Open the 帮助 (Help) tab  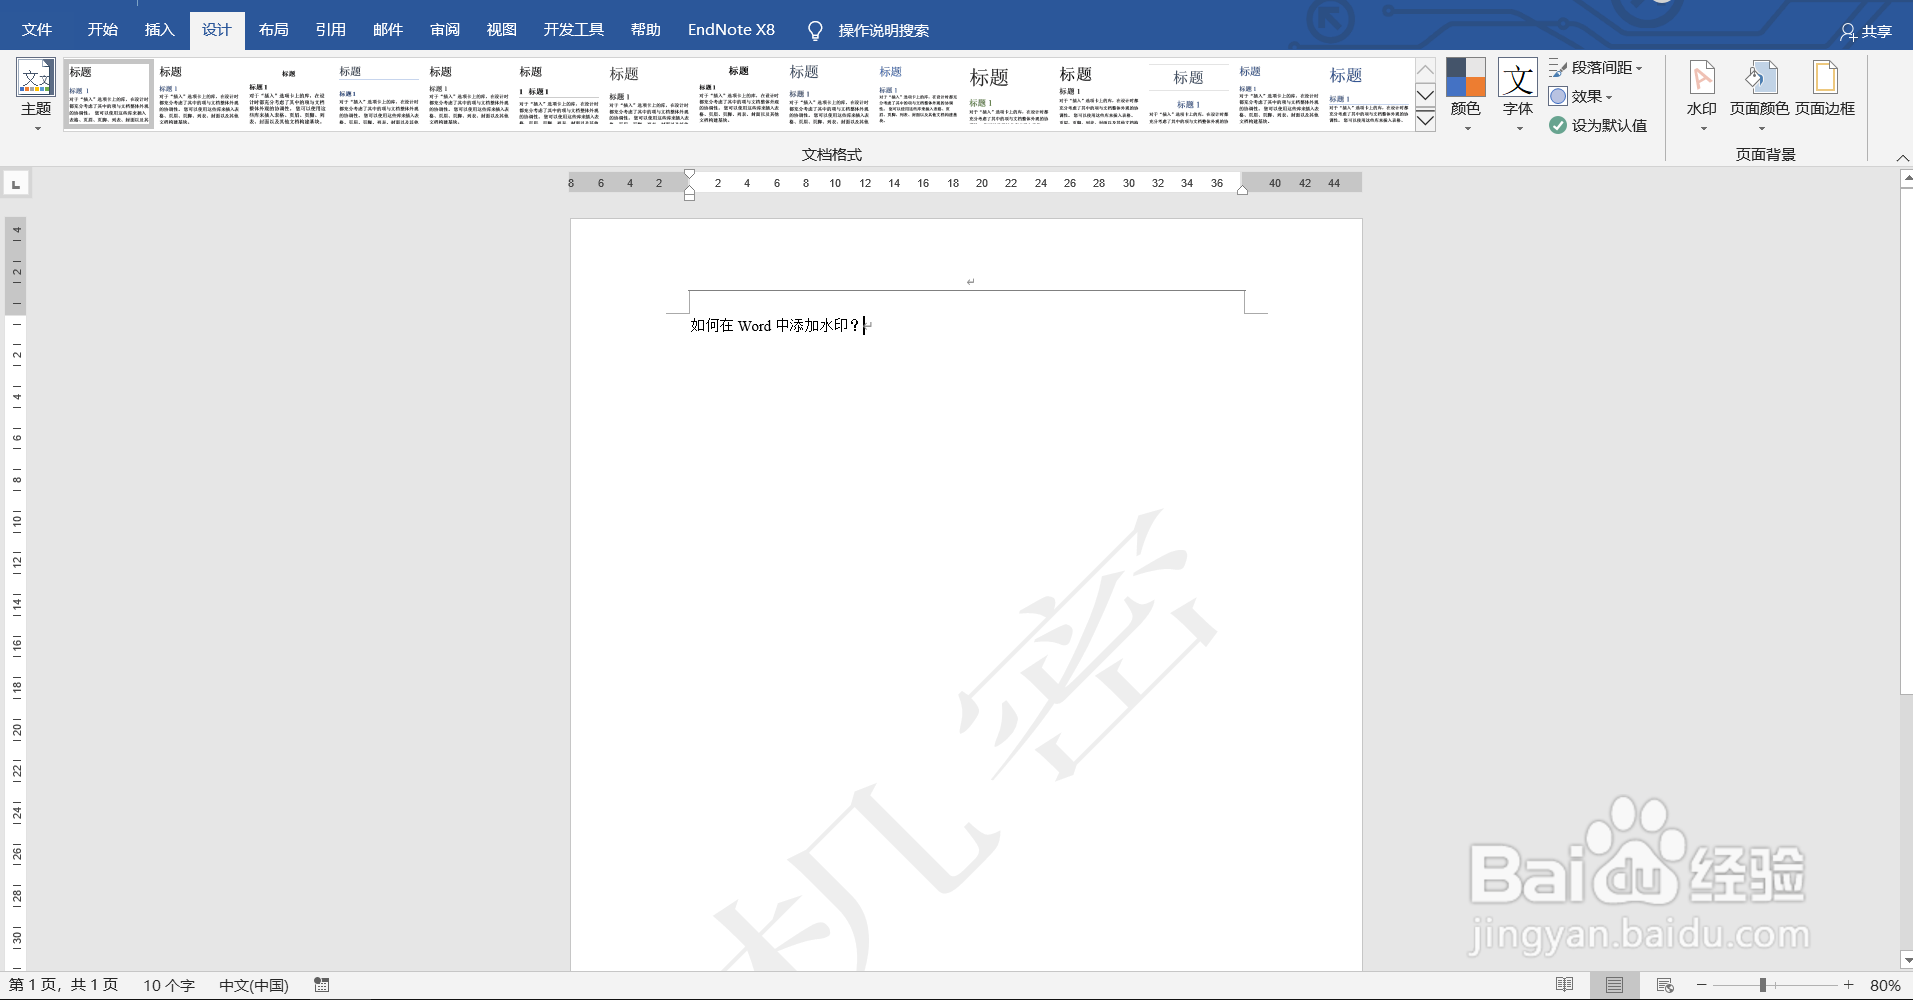(645, 30)
